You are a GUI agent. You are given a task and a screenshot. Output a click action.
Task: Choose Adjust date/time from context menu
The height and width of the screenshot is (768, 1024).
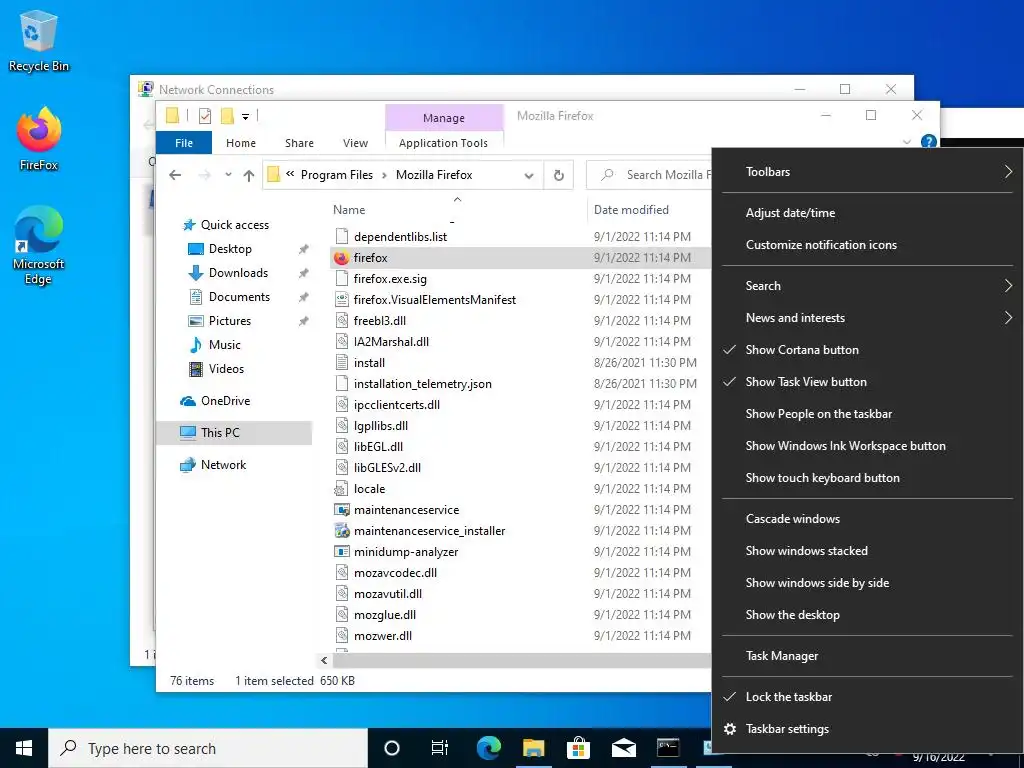point(867,213)
